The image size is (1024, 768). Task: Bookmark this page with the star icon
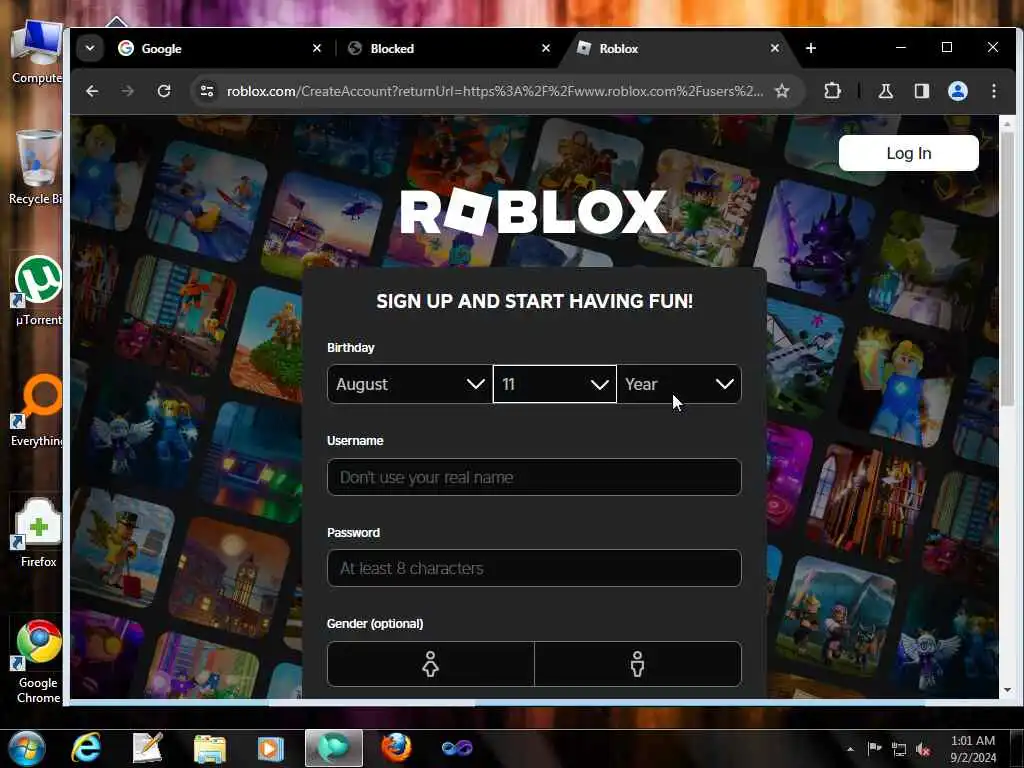pos(782,91)
